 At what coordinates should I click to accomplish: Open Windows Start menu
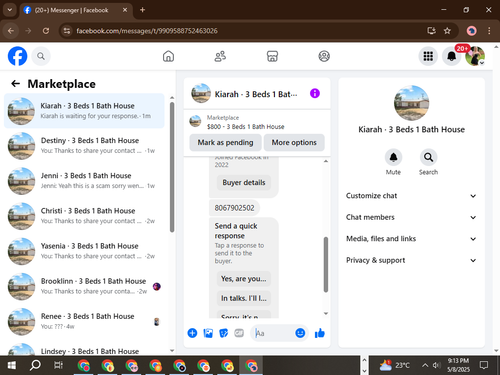point(12,366)
